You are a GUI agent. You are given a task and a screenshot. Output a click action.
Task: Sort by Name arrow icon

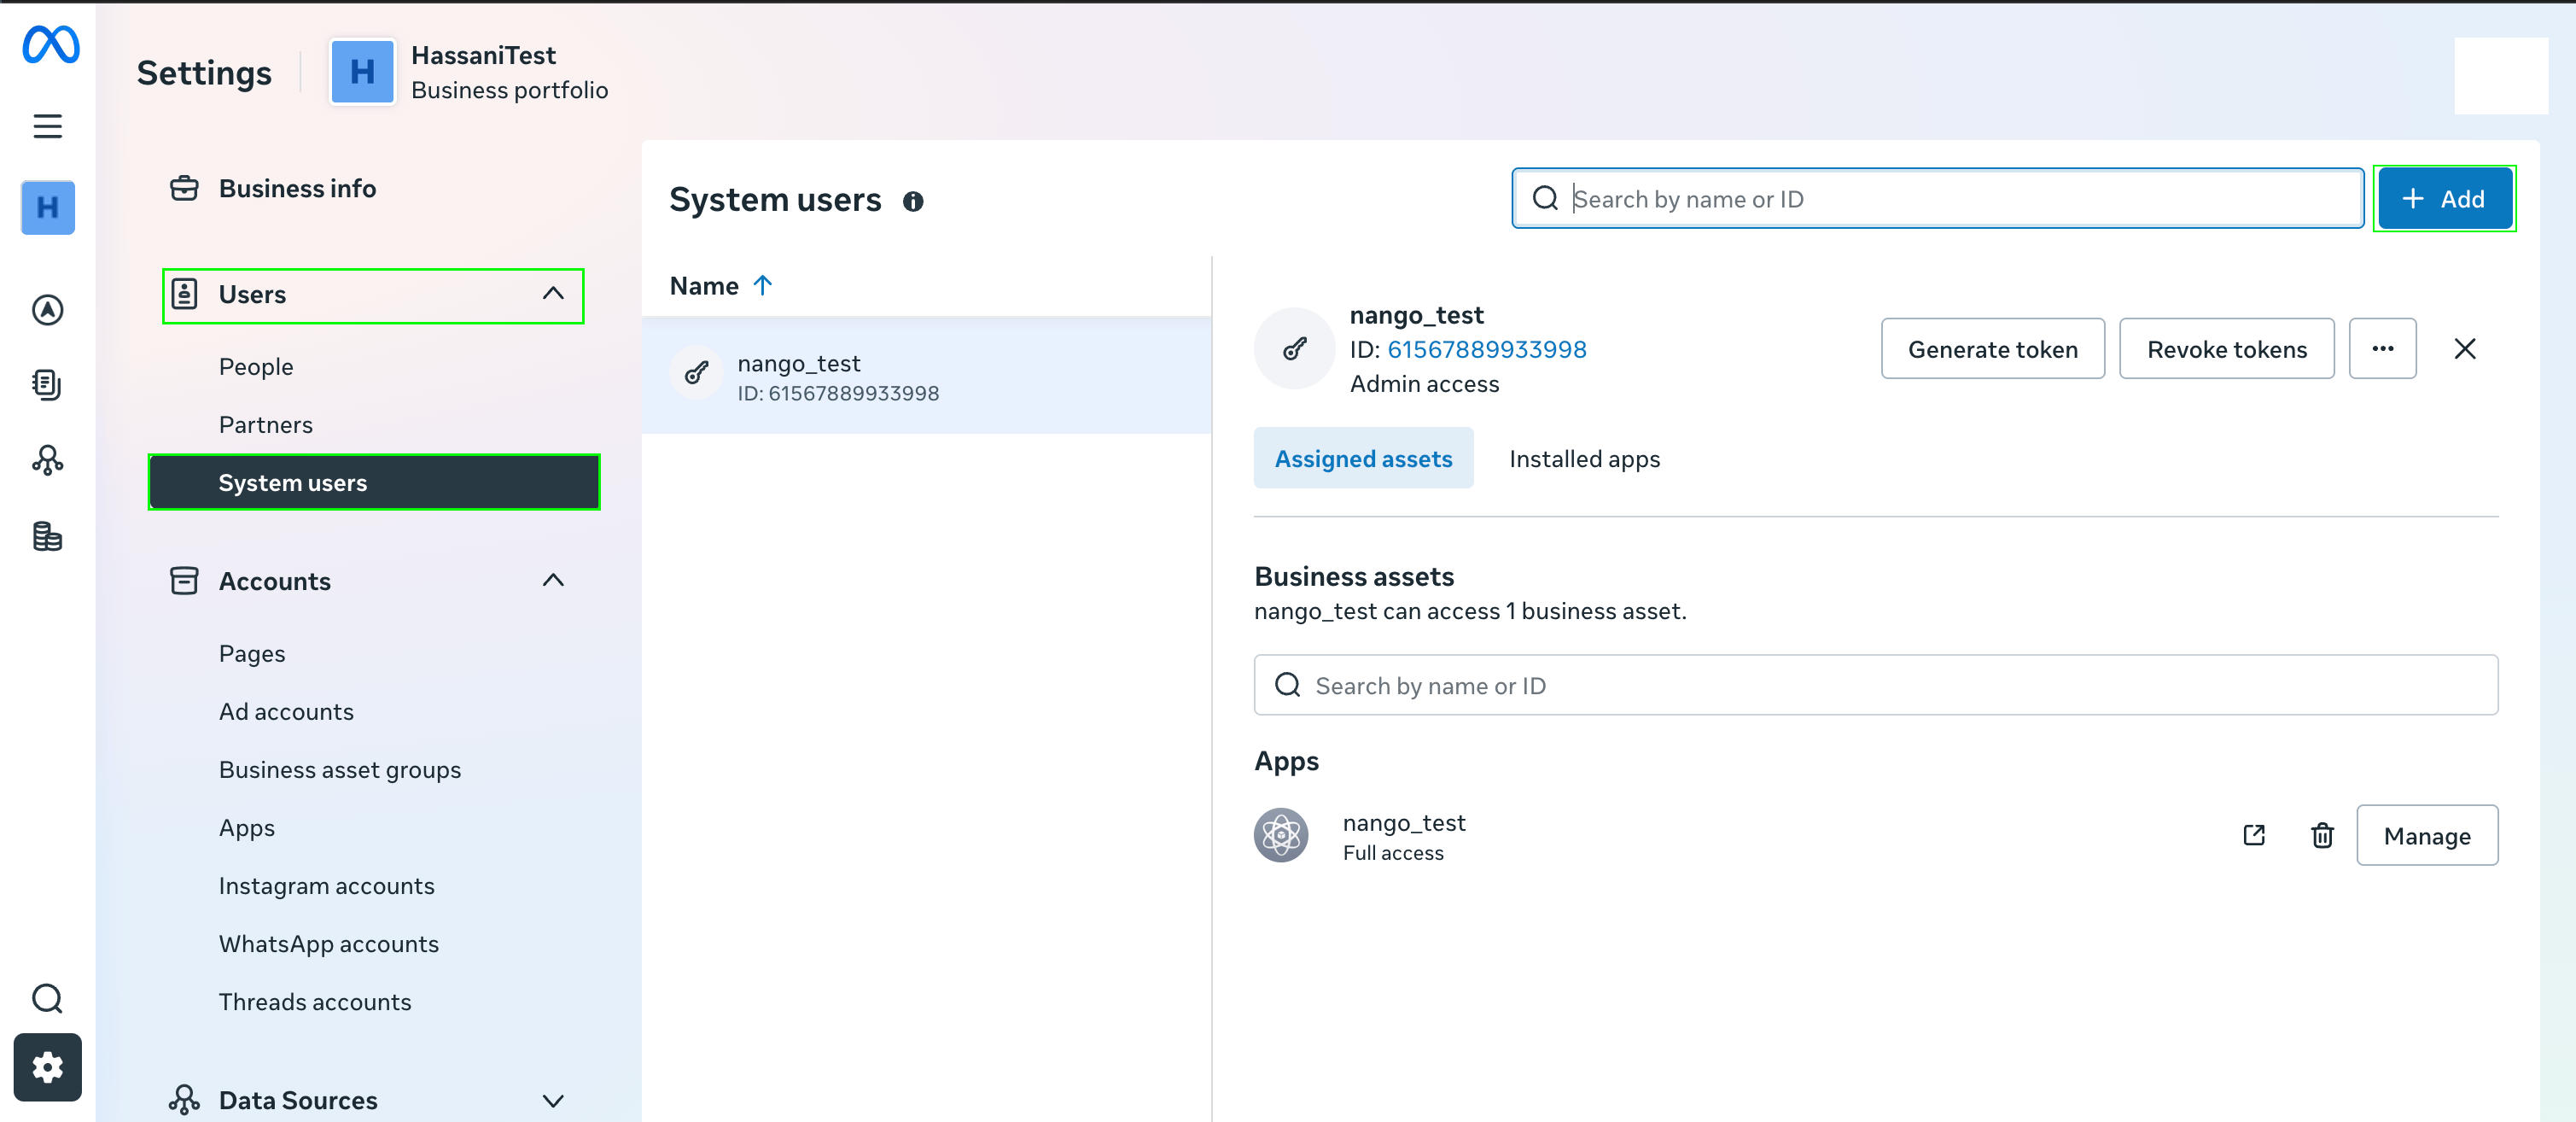point(763,286)
